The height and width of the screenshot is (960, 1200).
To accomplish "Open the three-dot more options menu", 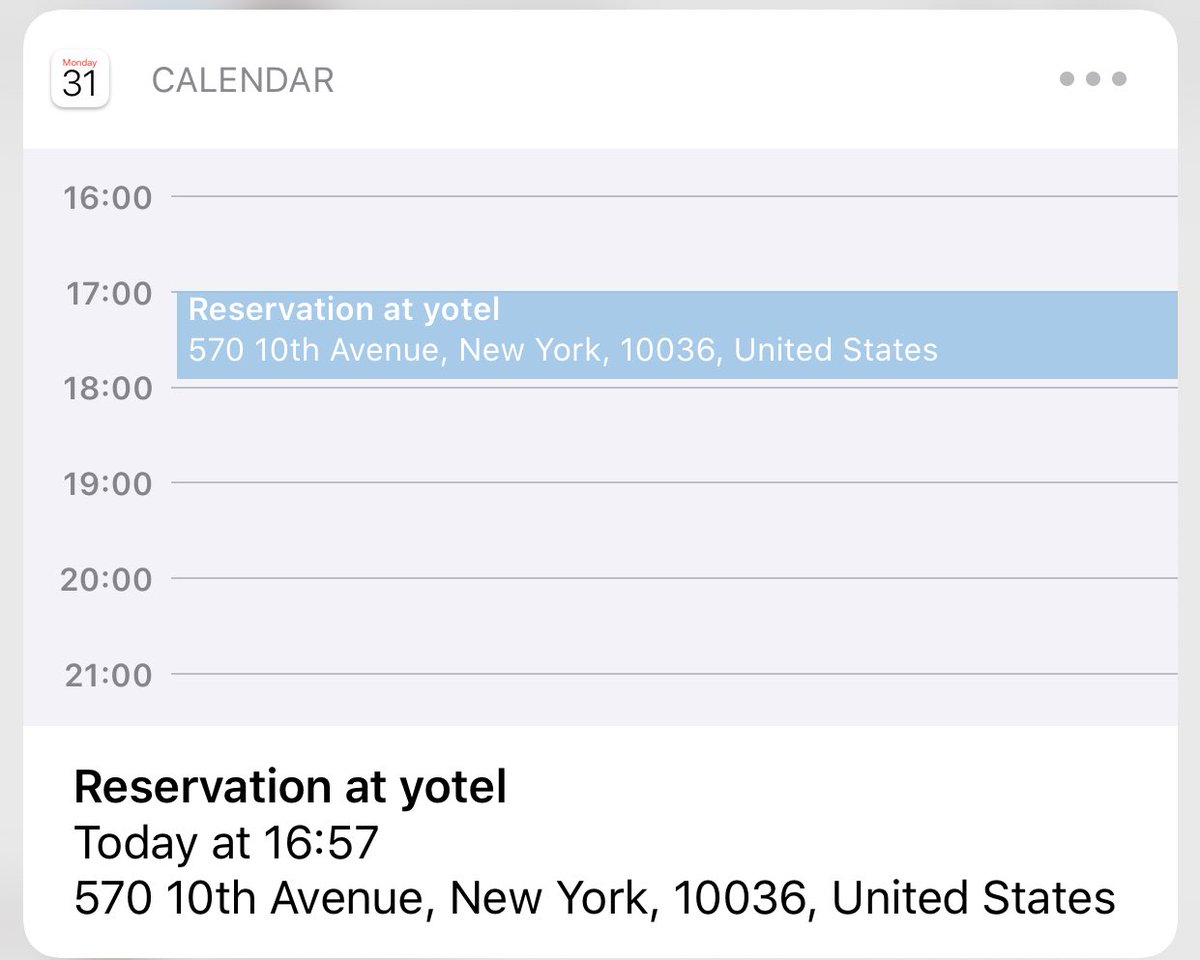I will pos(1093,79).
